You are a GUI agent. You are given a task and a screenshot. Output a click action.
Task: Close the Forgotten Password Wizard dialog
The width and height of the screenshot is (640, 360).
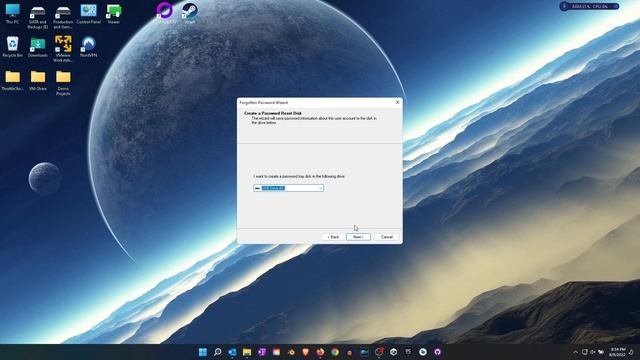(398, 102)
